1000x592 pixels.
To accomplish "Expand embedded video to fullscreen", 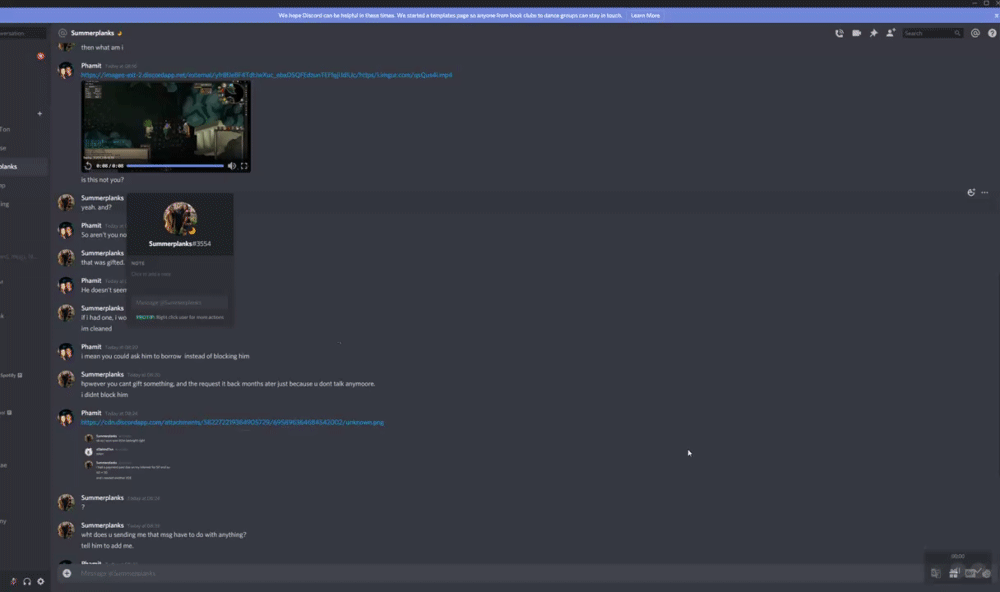I will pos(244,166).
